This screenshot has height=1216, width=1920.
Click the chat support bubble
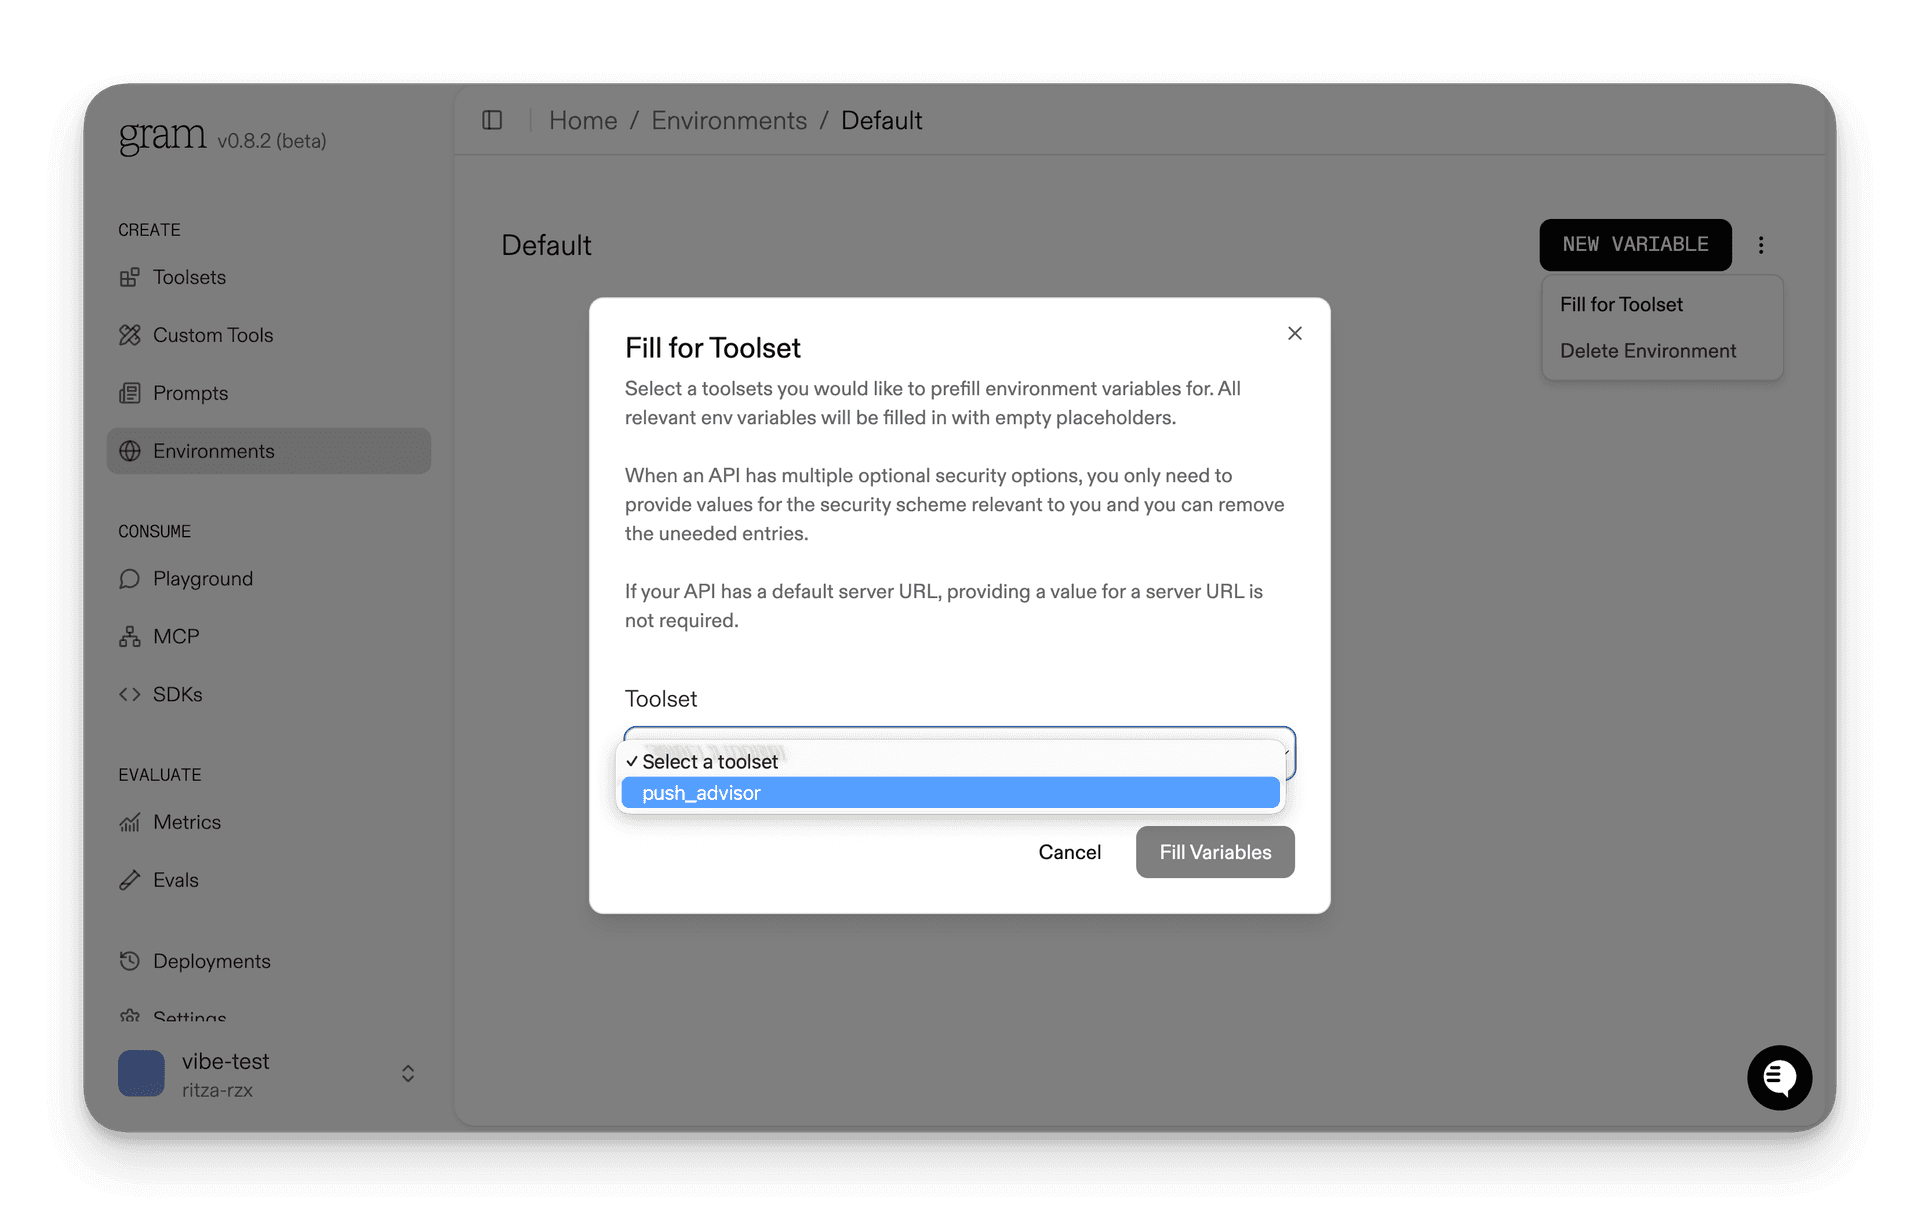(x=1779, y=1078)
